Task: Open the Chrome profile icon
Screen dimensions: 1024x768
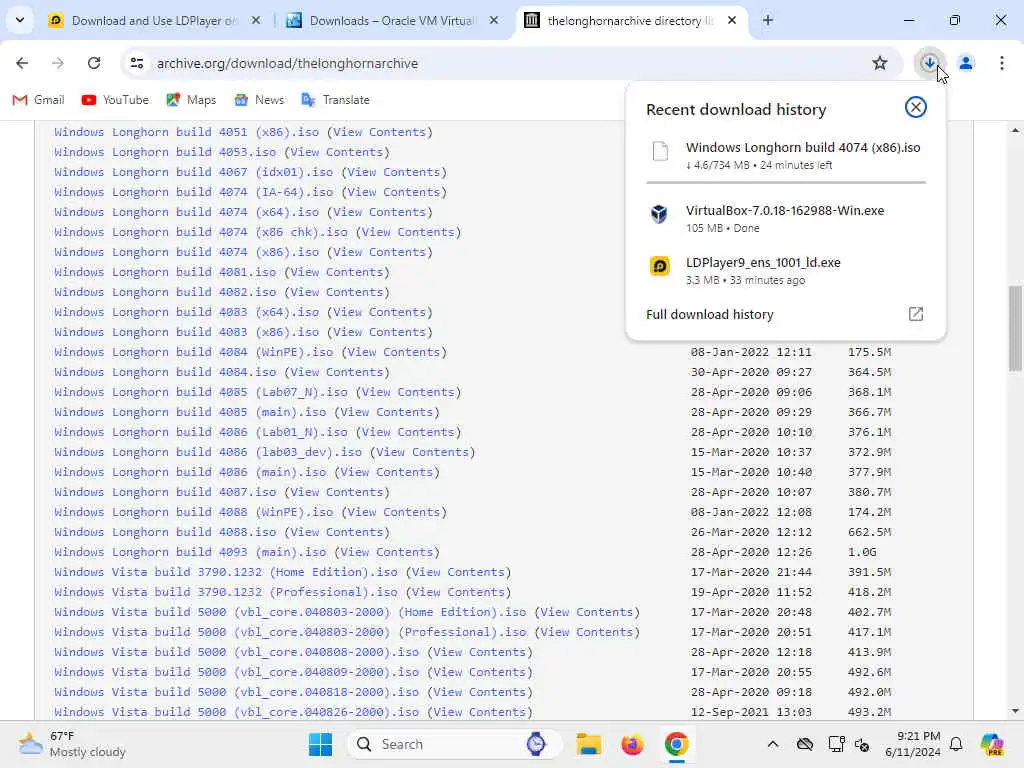Action: [x=965, y=63]
